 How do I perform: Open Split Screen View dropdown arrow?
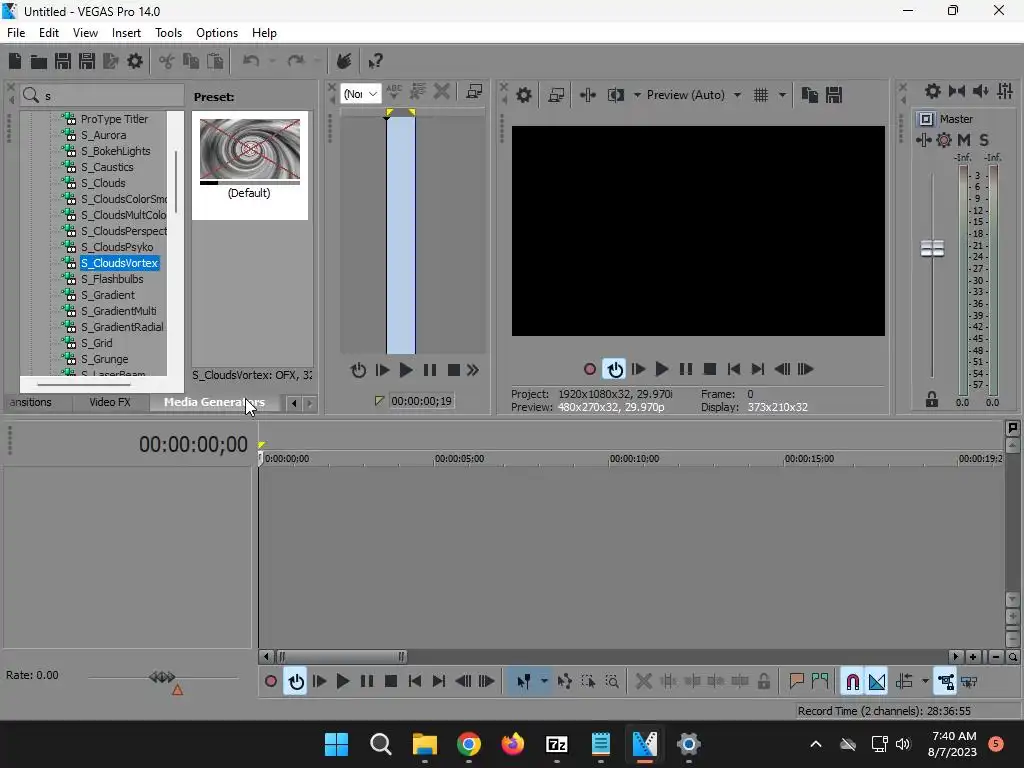[637, 95]
